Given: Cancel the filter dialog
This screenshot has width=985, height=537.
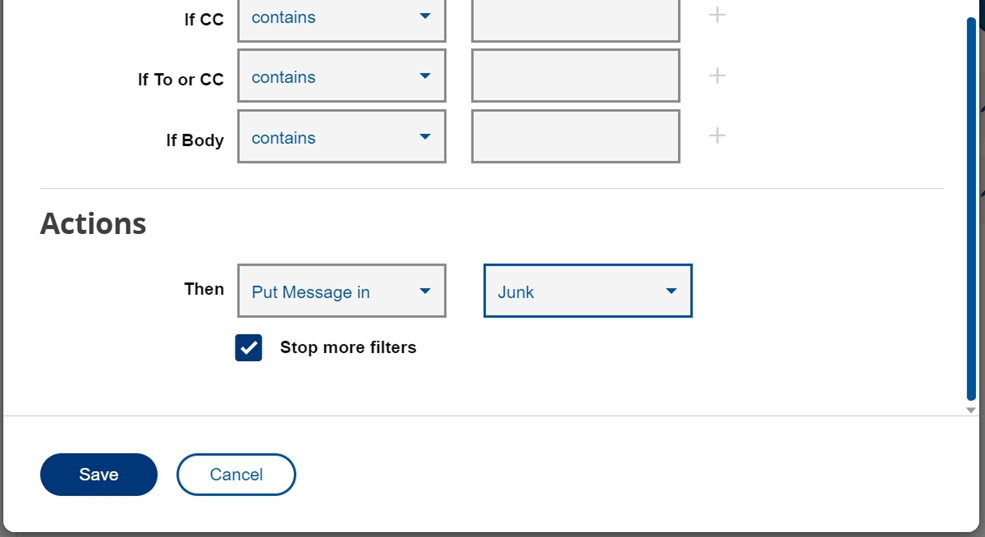Looking at the screenshot, I should 236,475.
